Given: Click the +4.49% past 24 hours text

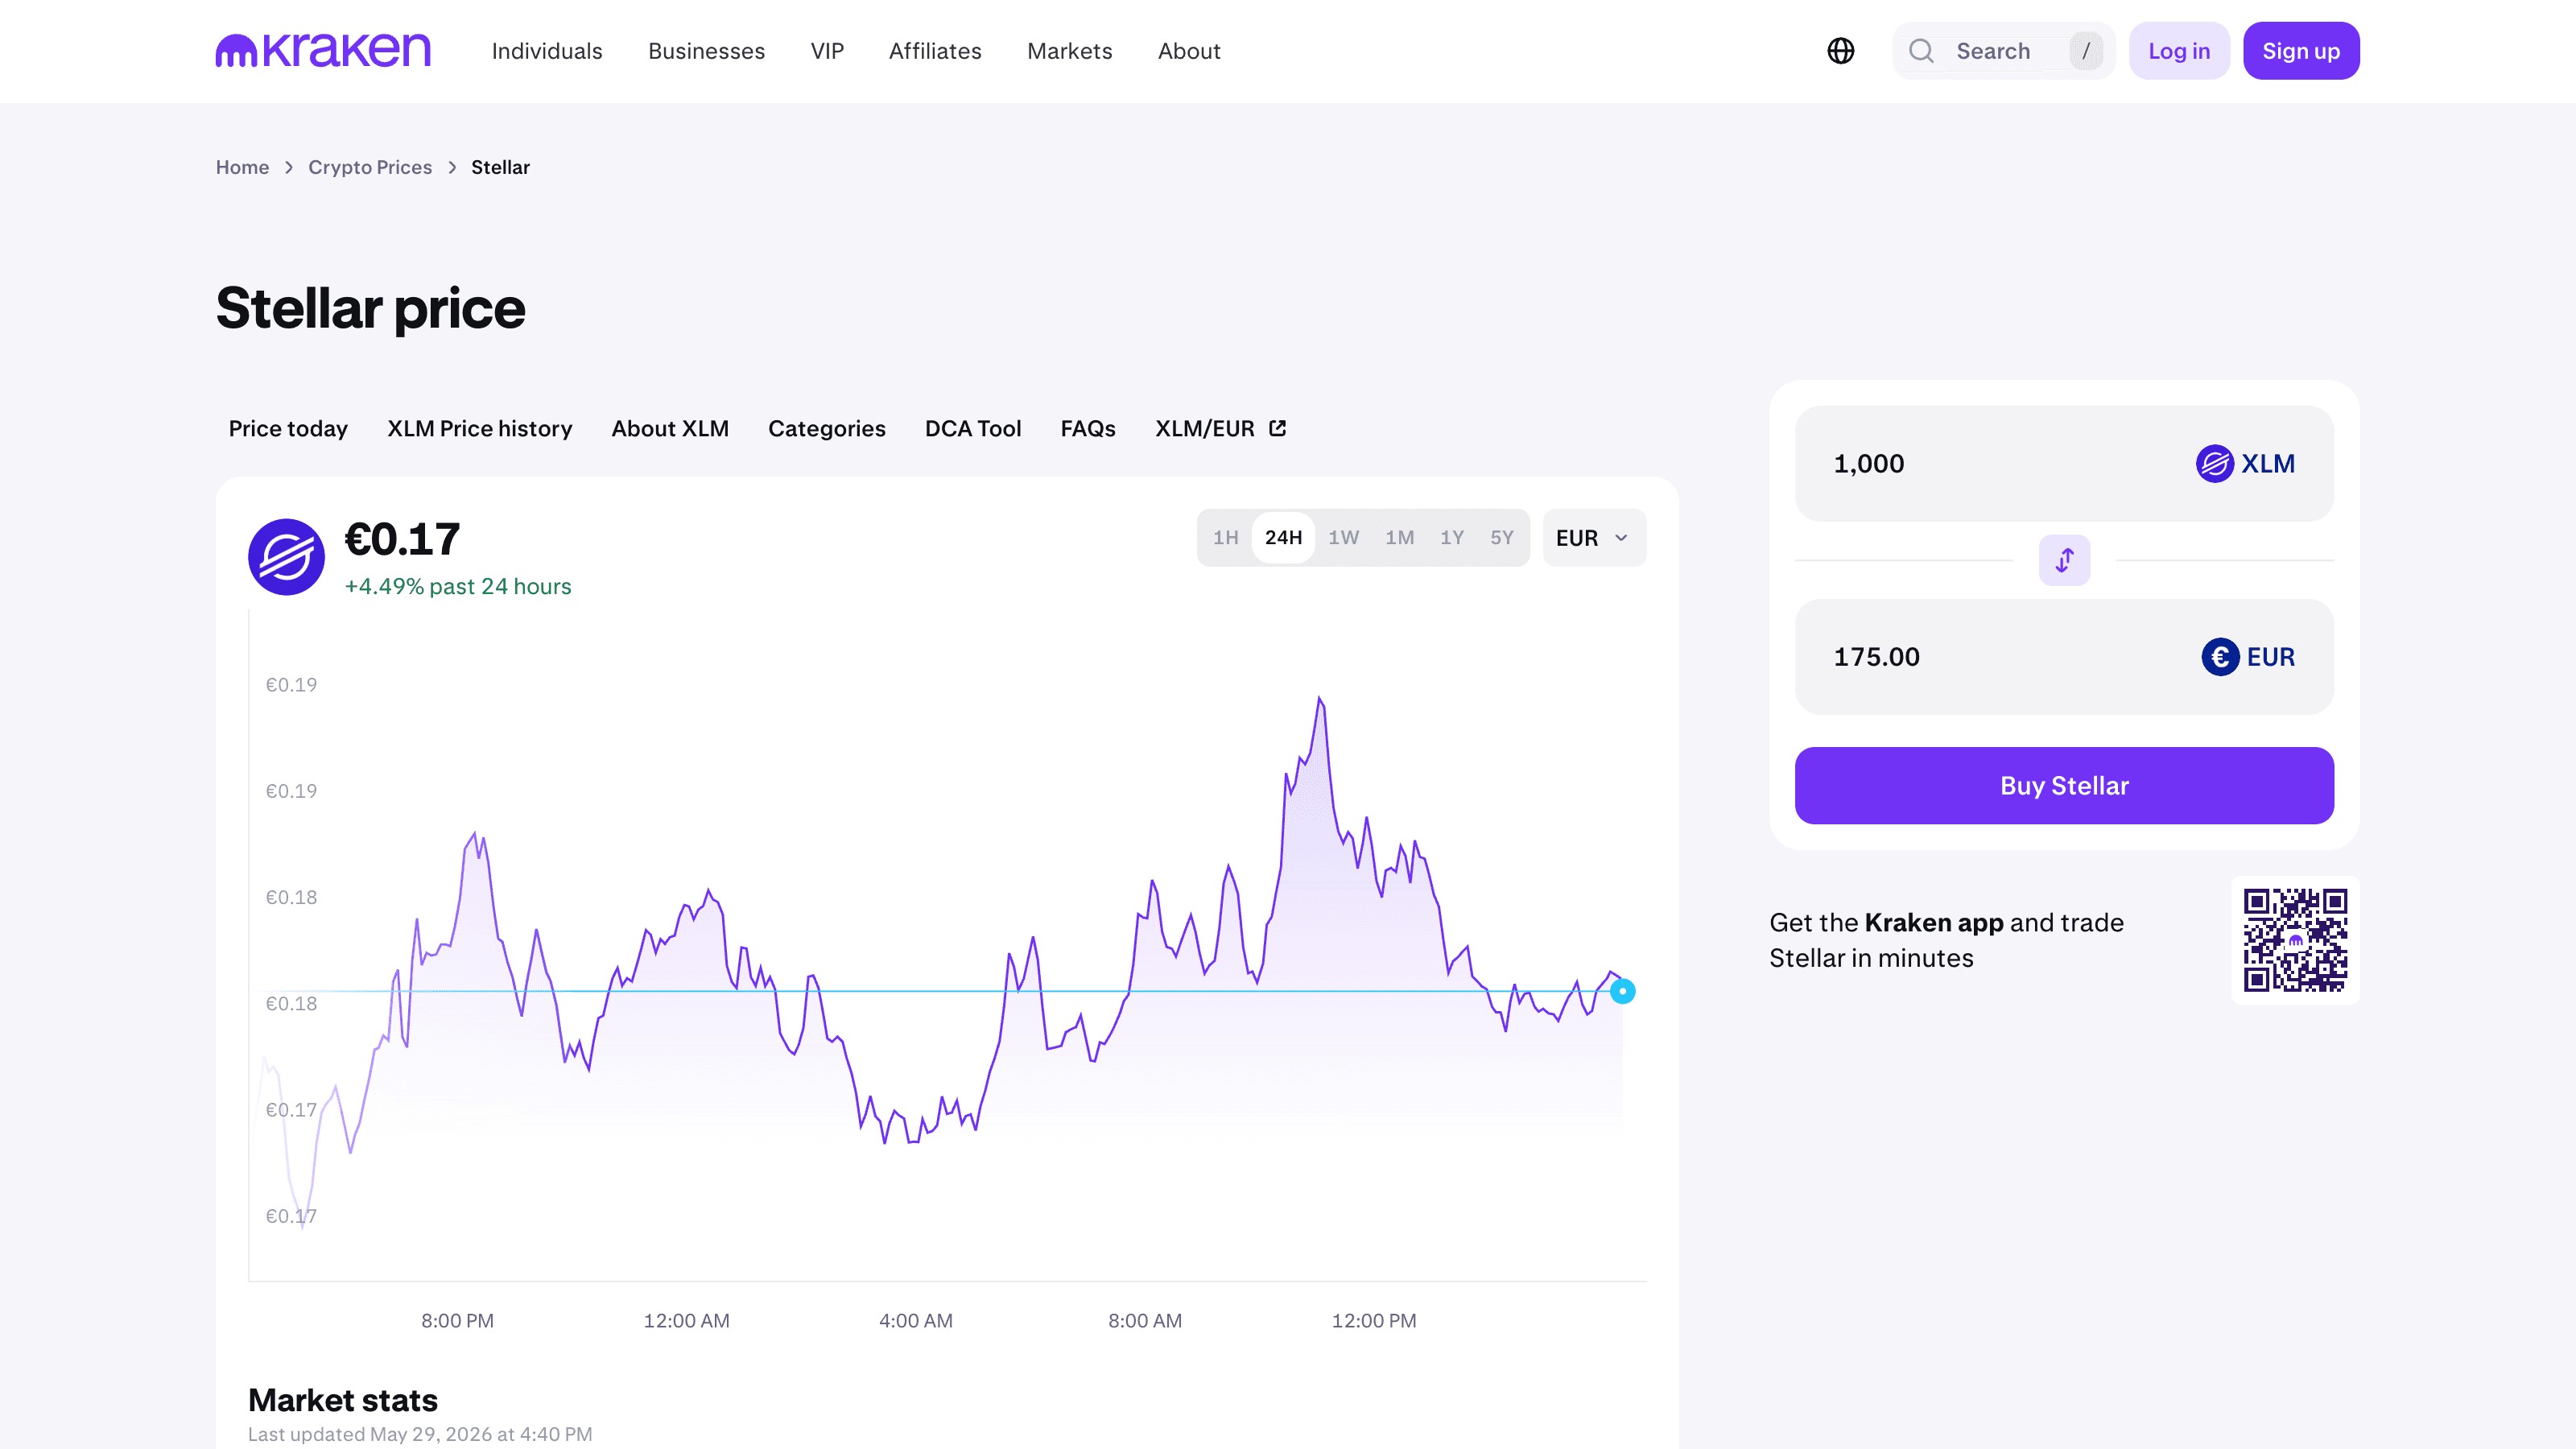Looking at the screenshot, I should click(458, 586).
